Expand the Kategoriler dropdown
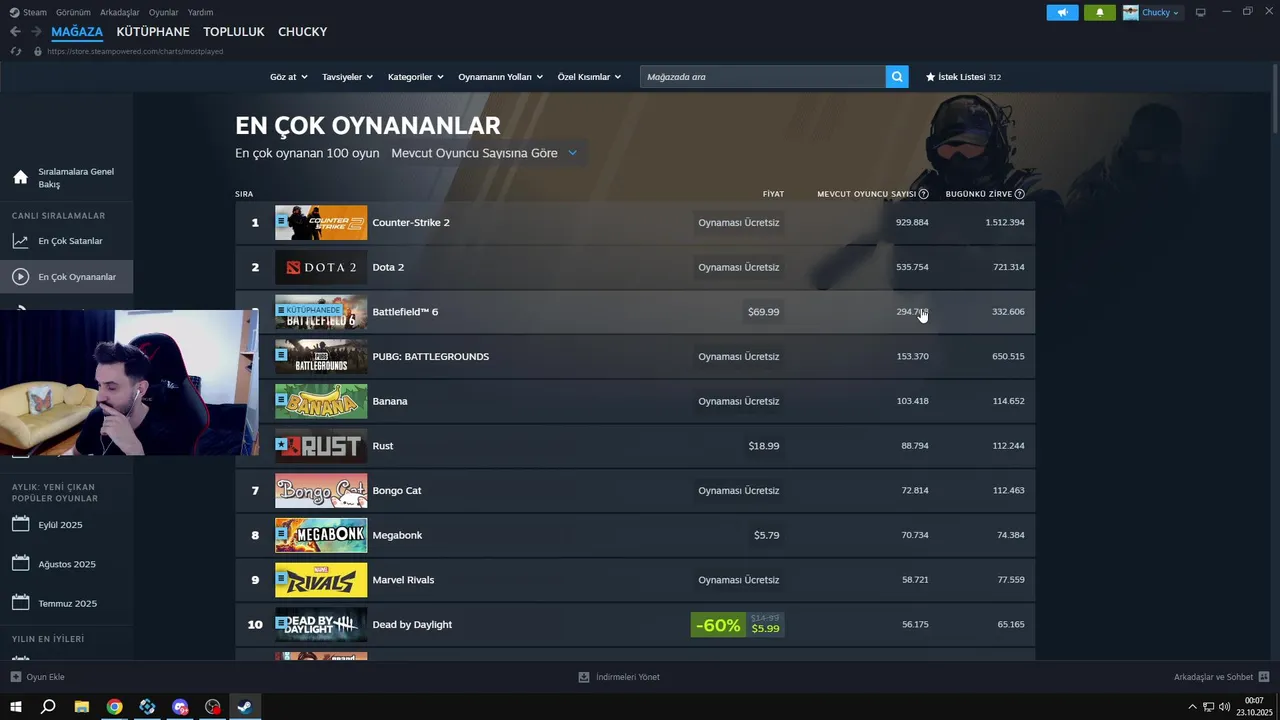Screen dimensions: 1280x720 [415, 77]
